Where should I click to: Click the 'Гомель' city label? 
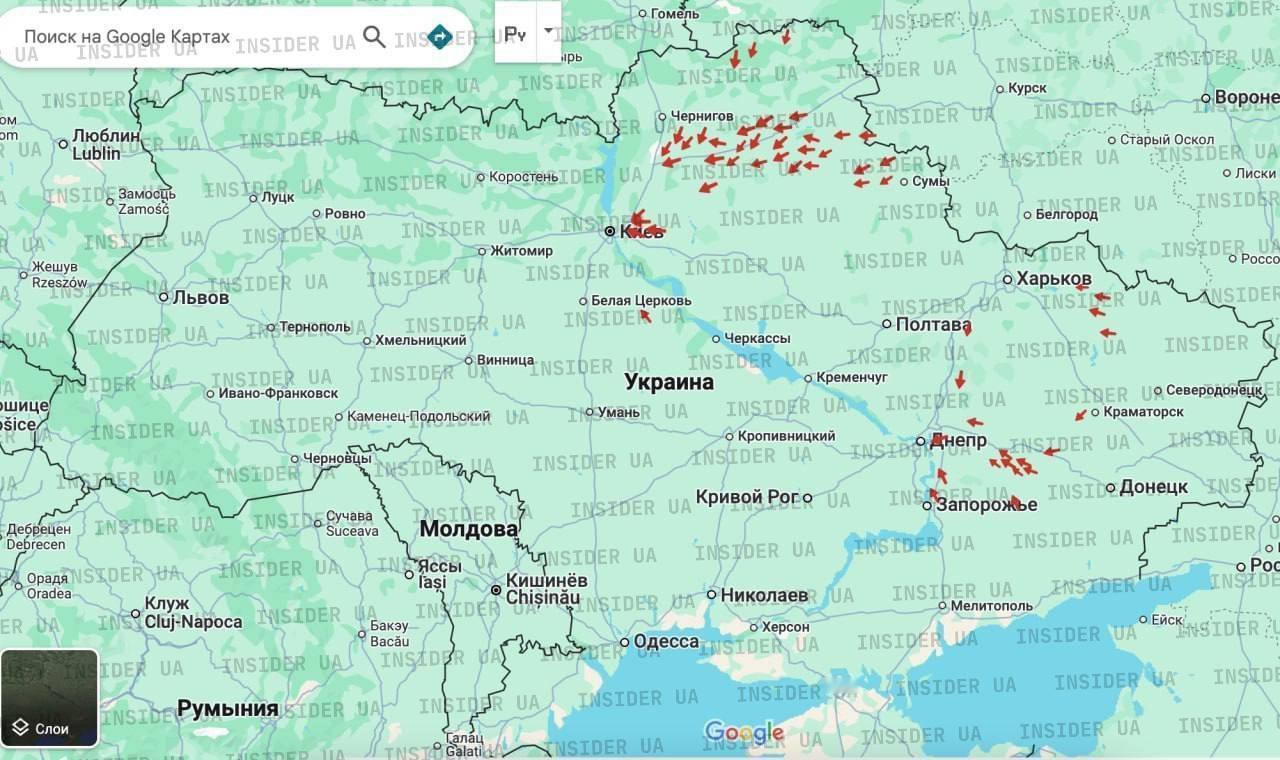pos(675,14)
